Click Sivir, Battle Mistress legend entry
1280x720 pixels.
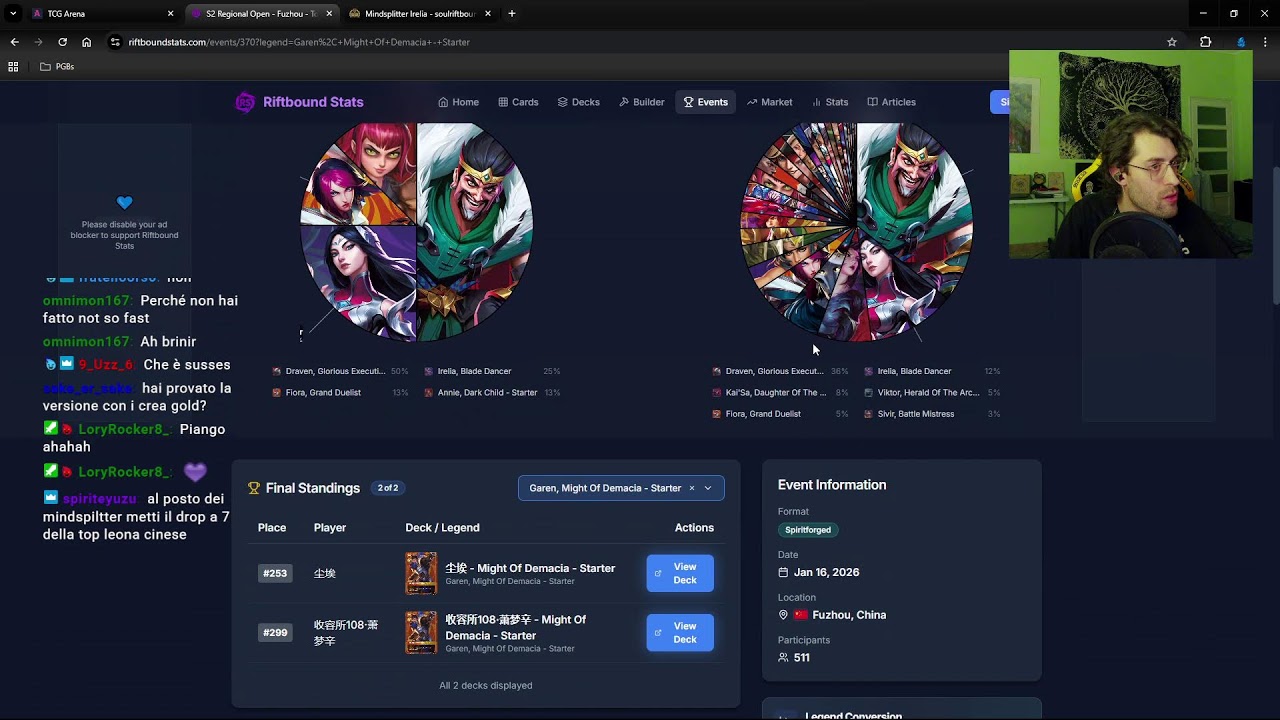click(x=932, y=414)
